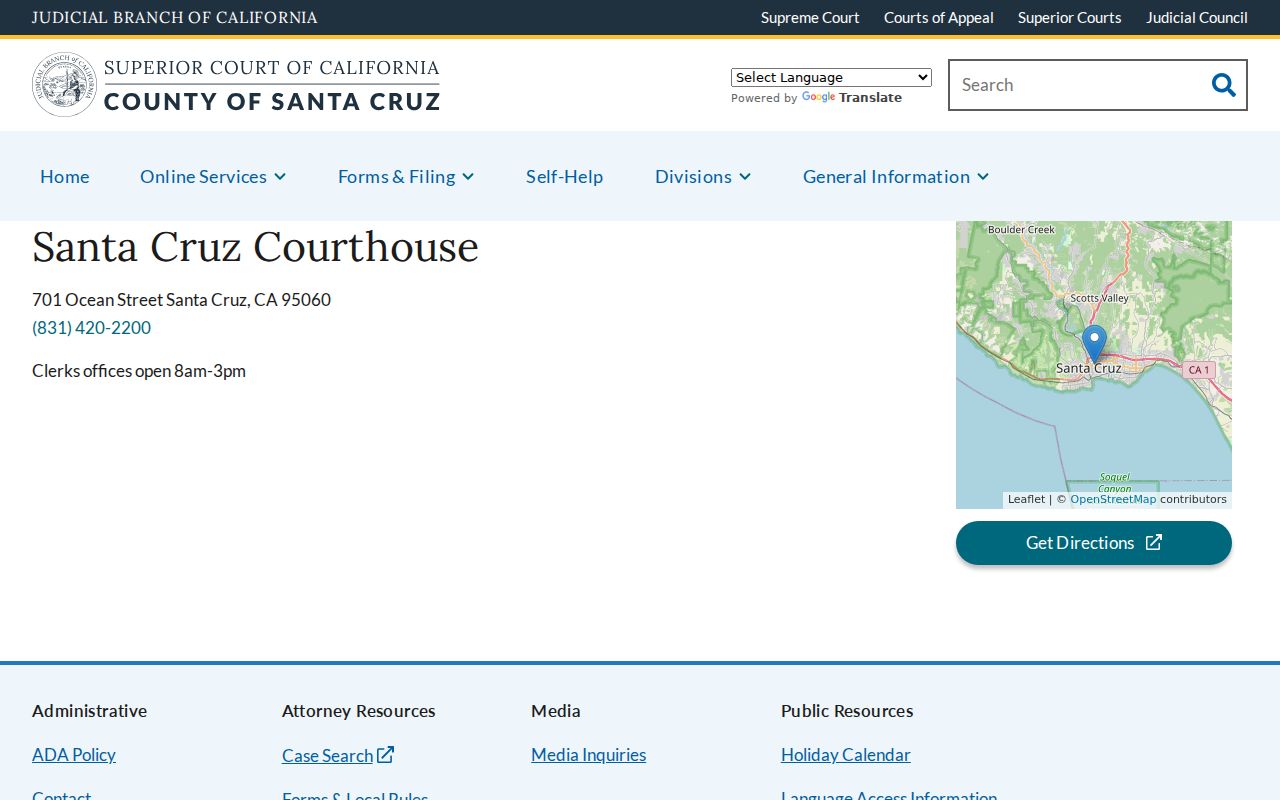Screen dimensions: 1280x800
Task: Open the Judicial Council link
Action: point(1197,18)
